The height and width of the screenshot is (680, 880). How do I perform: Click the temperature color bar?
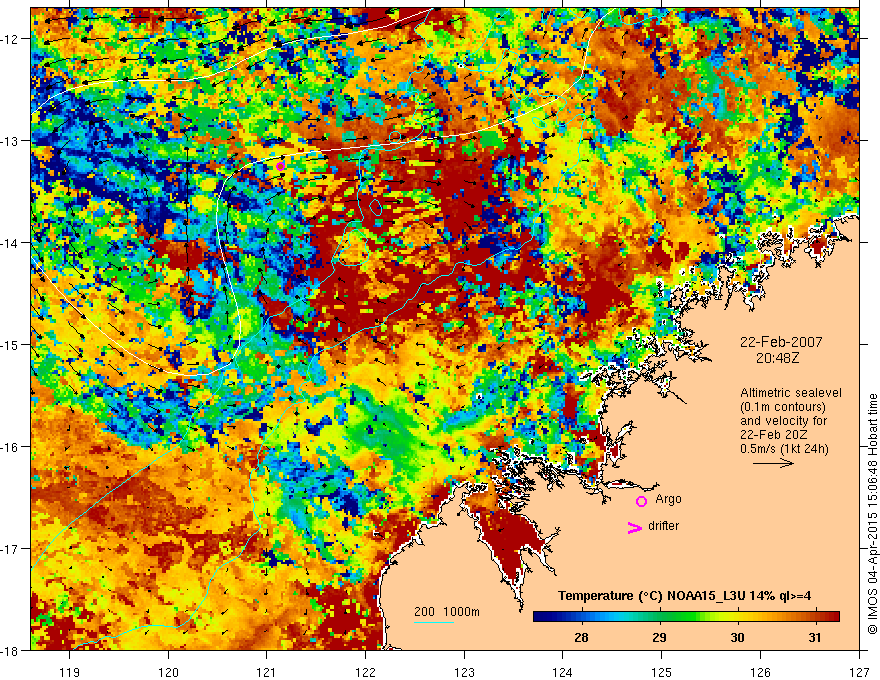tap(686, 617)
